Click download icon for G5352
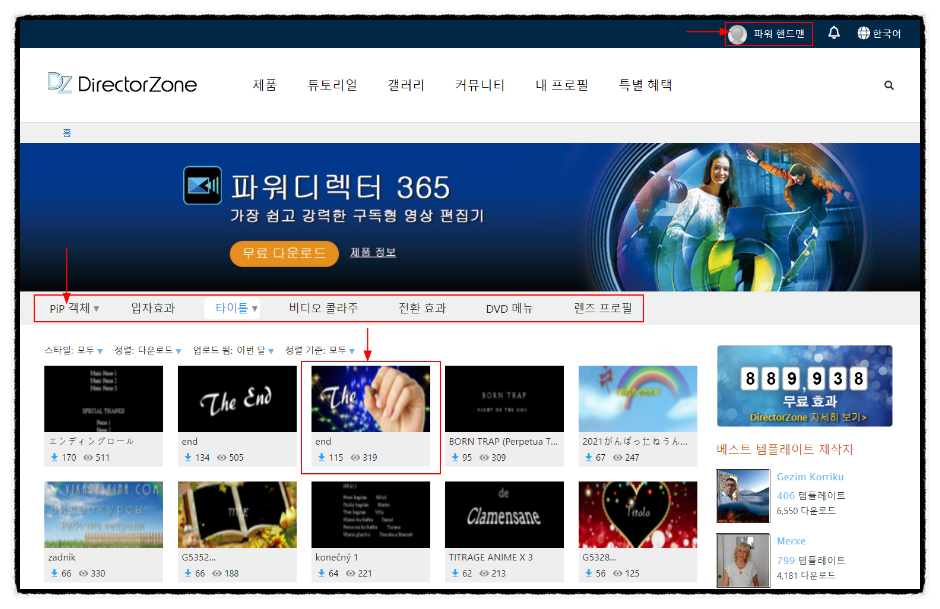The height and width of the screenshot is (609, 940). point(188,573)
